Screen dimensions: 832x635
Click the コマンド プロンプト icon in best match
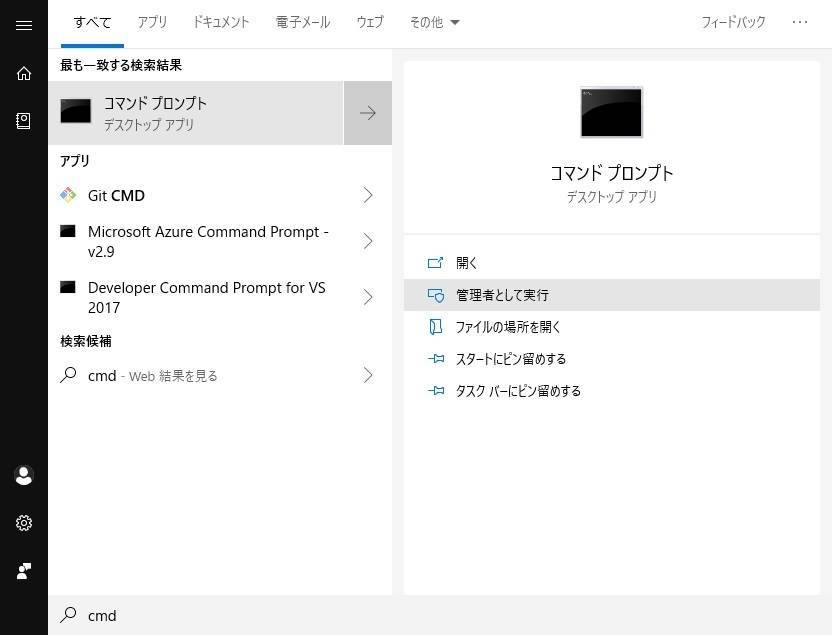pos(76,111)
